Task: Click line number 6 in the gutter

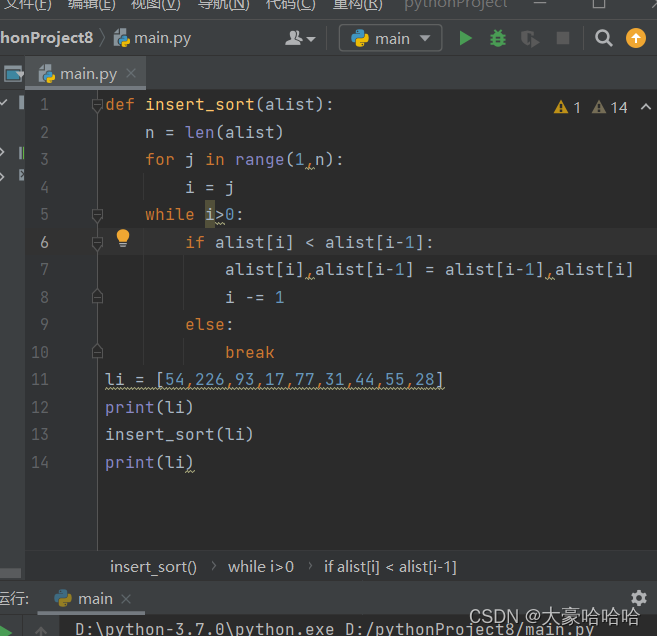Action: tap(44, 243)
